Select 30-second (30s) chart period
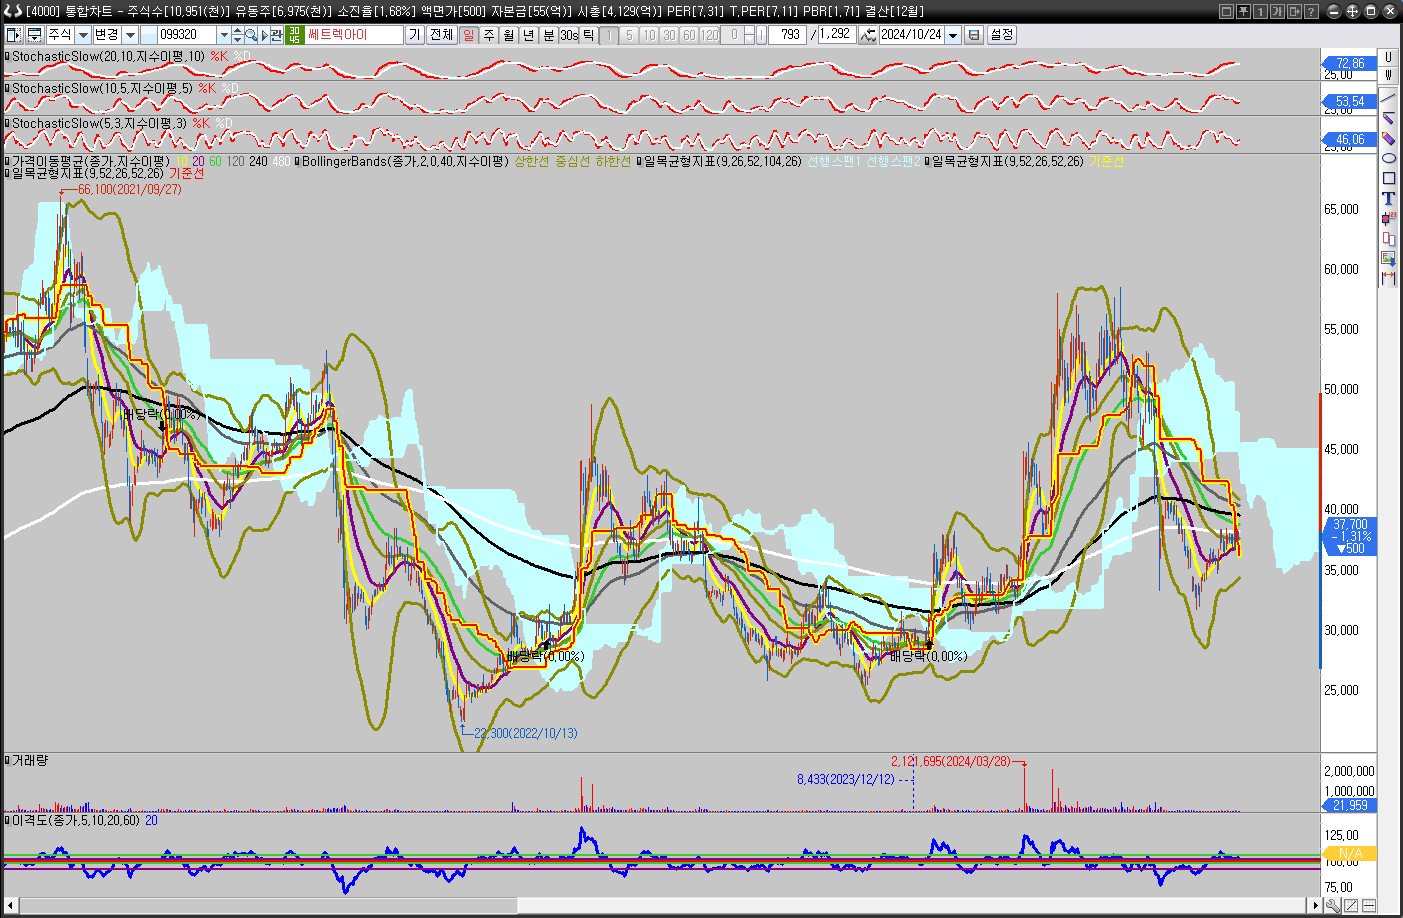 pos(569,35)
